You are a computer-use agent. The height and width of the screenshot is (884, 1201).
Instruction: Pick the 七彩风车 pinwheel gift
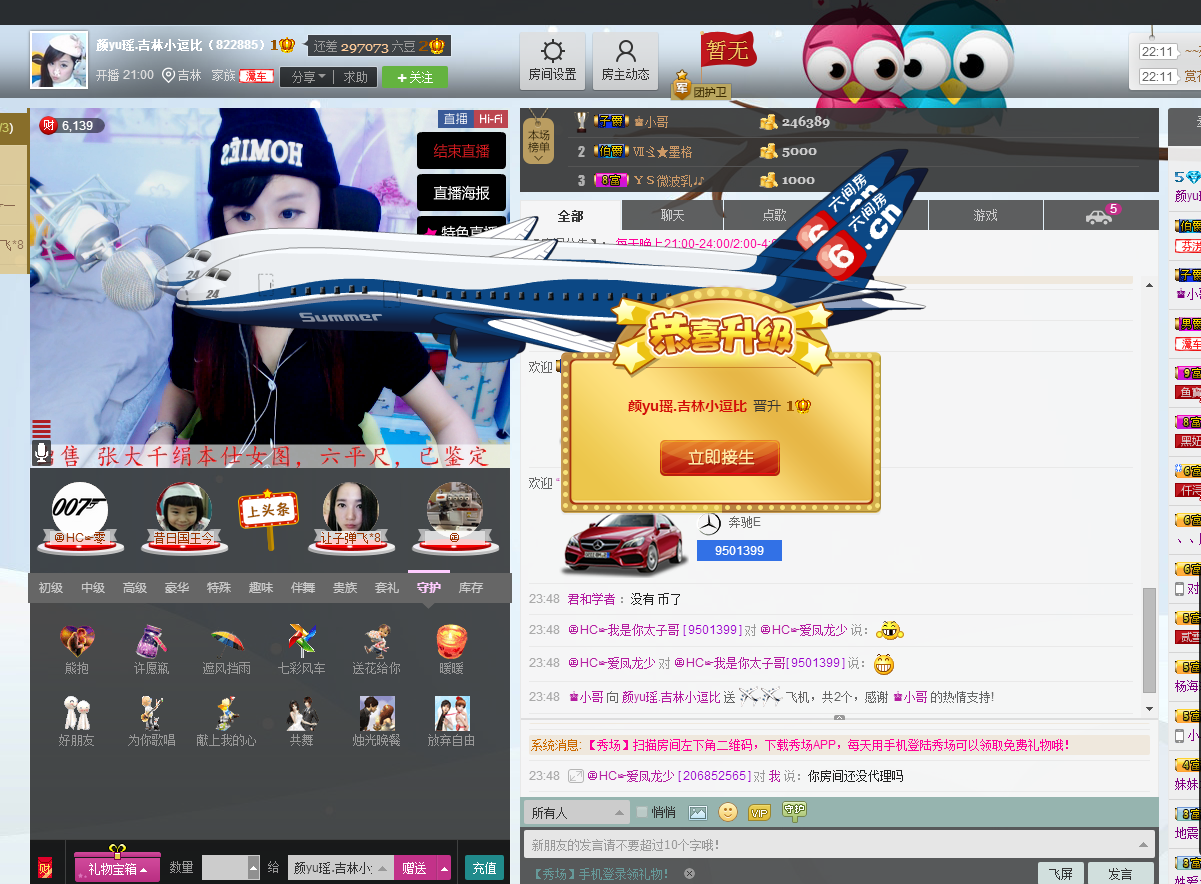(x=301, y=640)
